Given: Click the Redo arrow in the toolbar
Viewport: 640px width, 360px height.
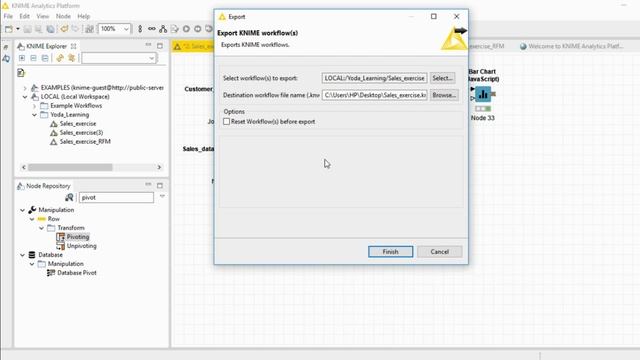Looking at the screenshot, I should (x=75, y=29).
